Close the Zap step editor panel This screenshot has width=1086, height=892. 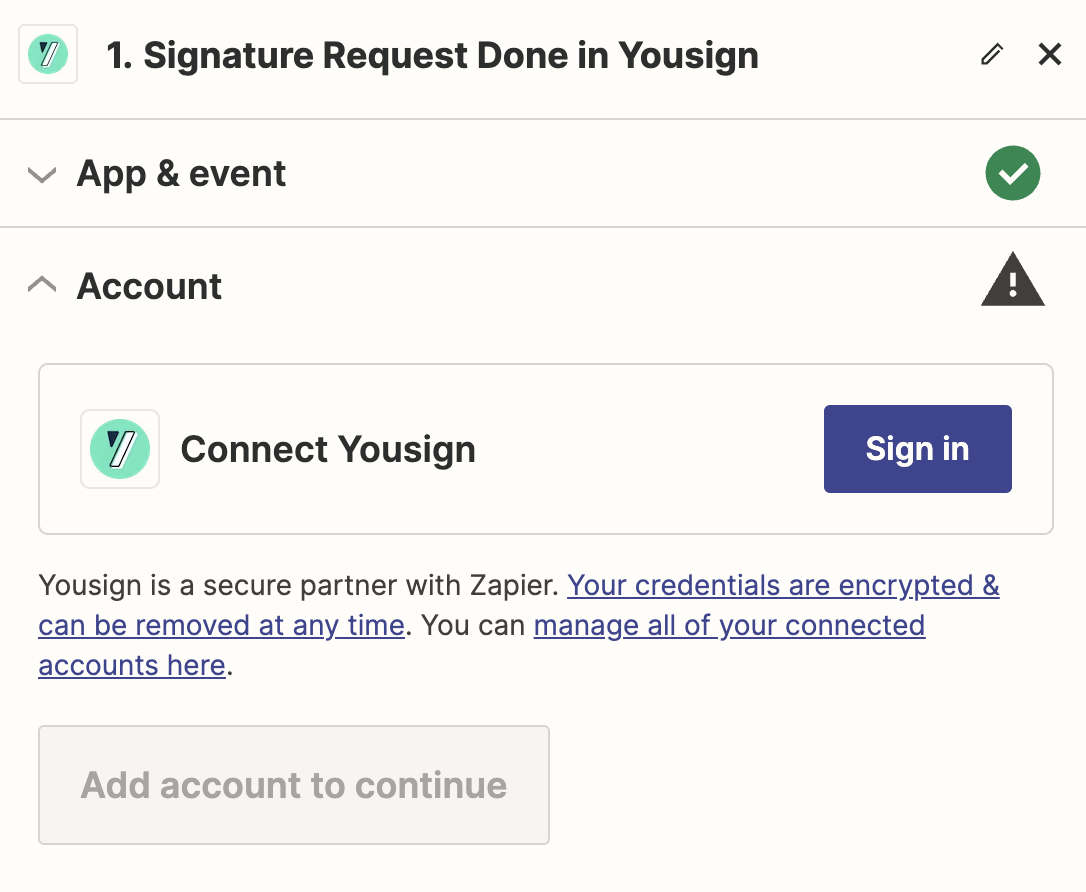click(1049, 54)
